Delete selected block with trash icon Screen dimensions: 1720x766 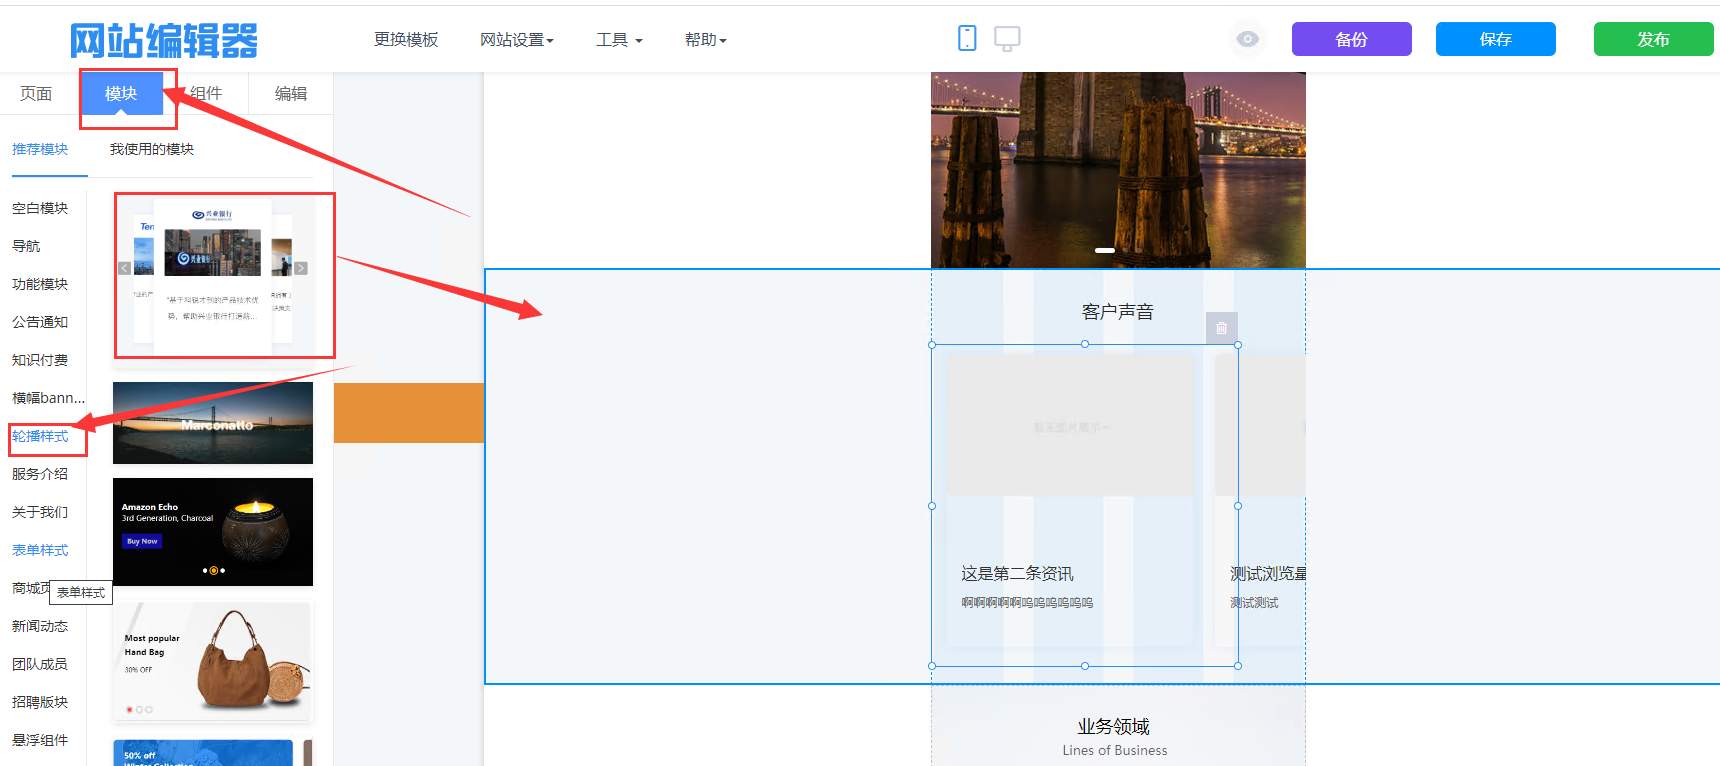[1222, 328]
